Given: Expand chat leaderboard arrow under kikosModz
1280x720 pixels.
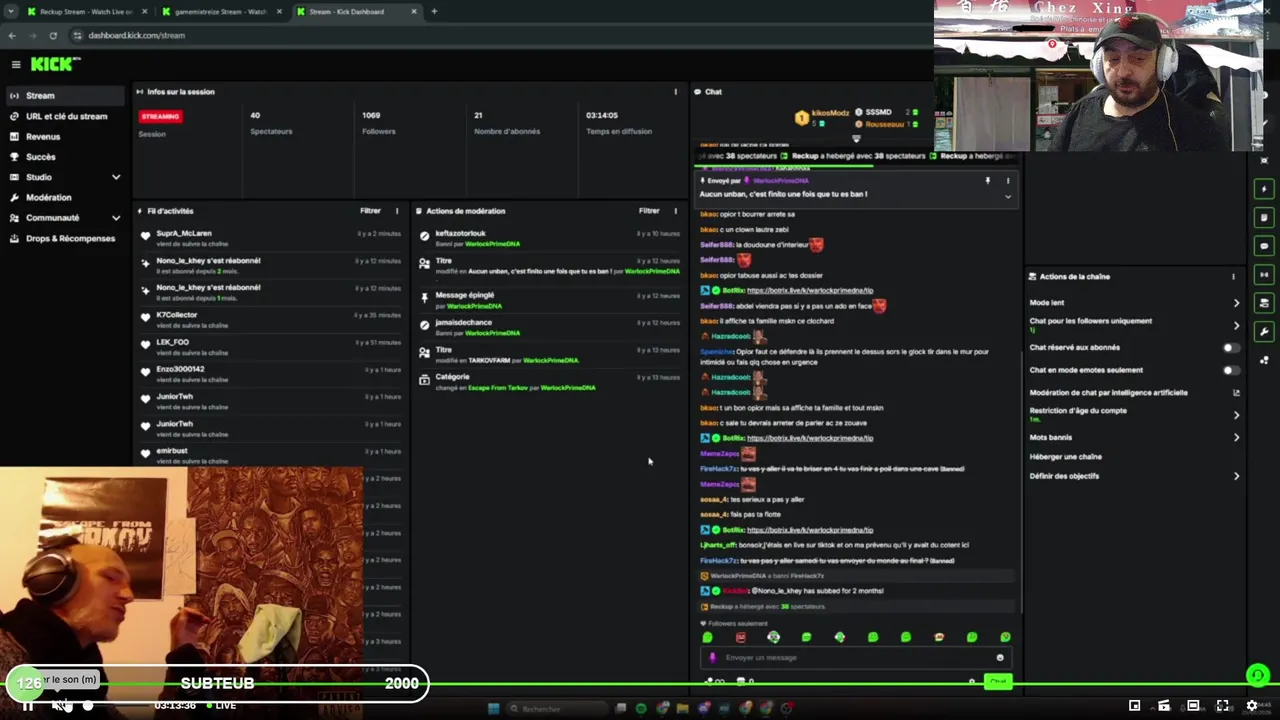Looking at the screenshot, I should pyautogui.click(x=855, y=139).
